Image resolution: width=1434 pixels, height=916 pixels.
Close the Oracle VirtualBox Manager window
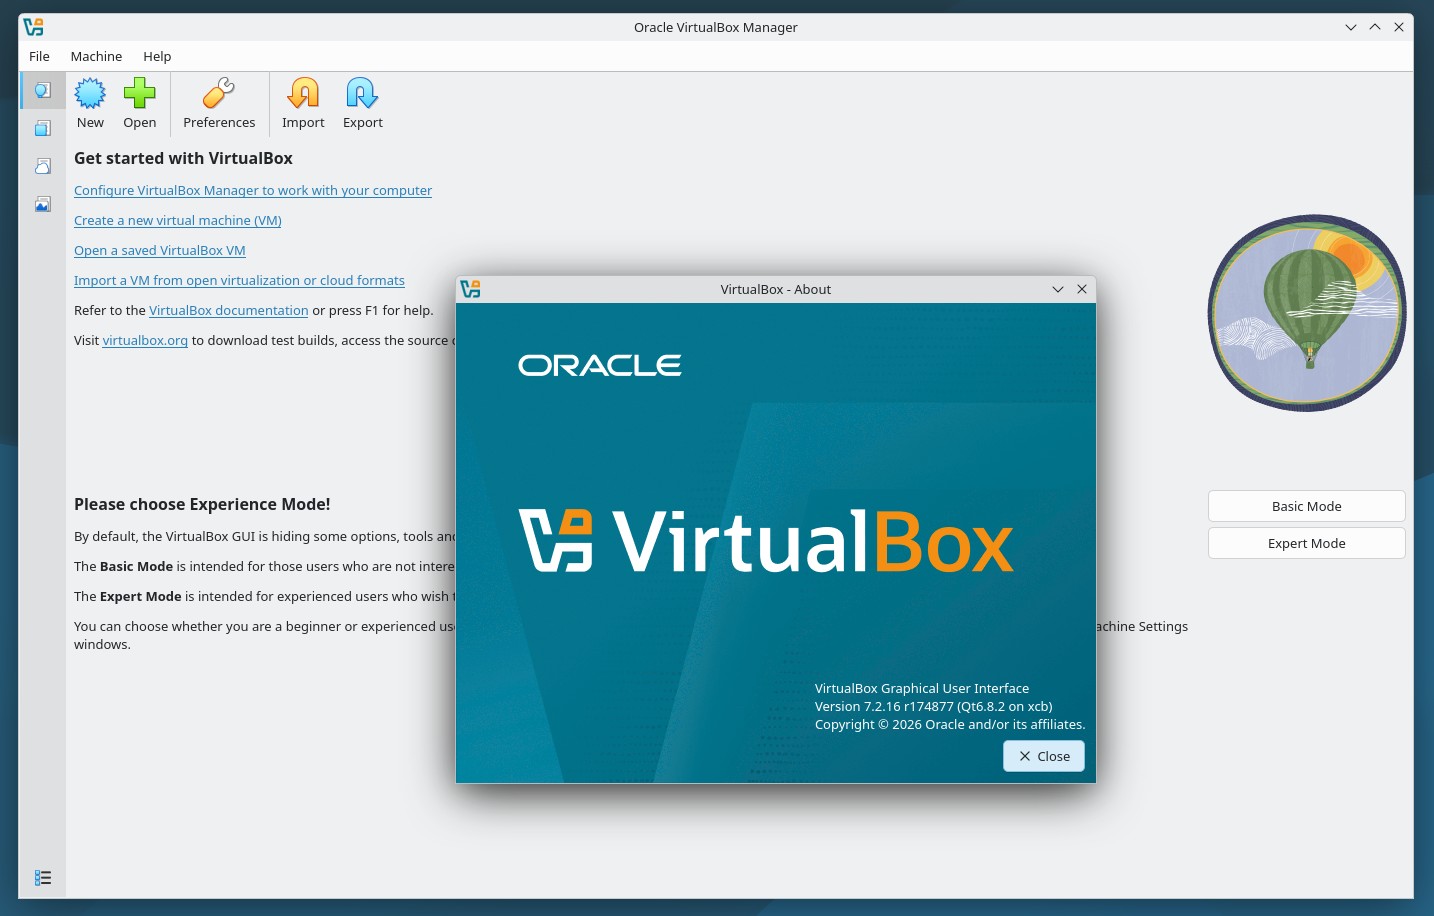coord(1399,27)
